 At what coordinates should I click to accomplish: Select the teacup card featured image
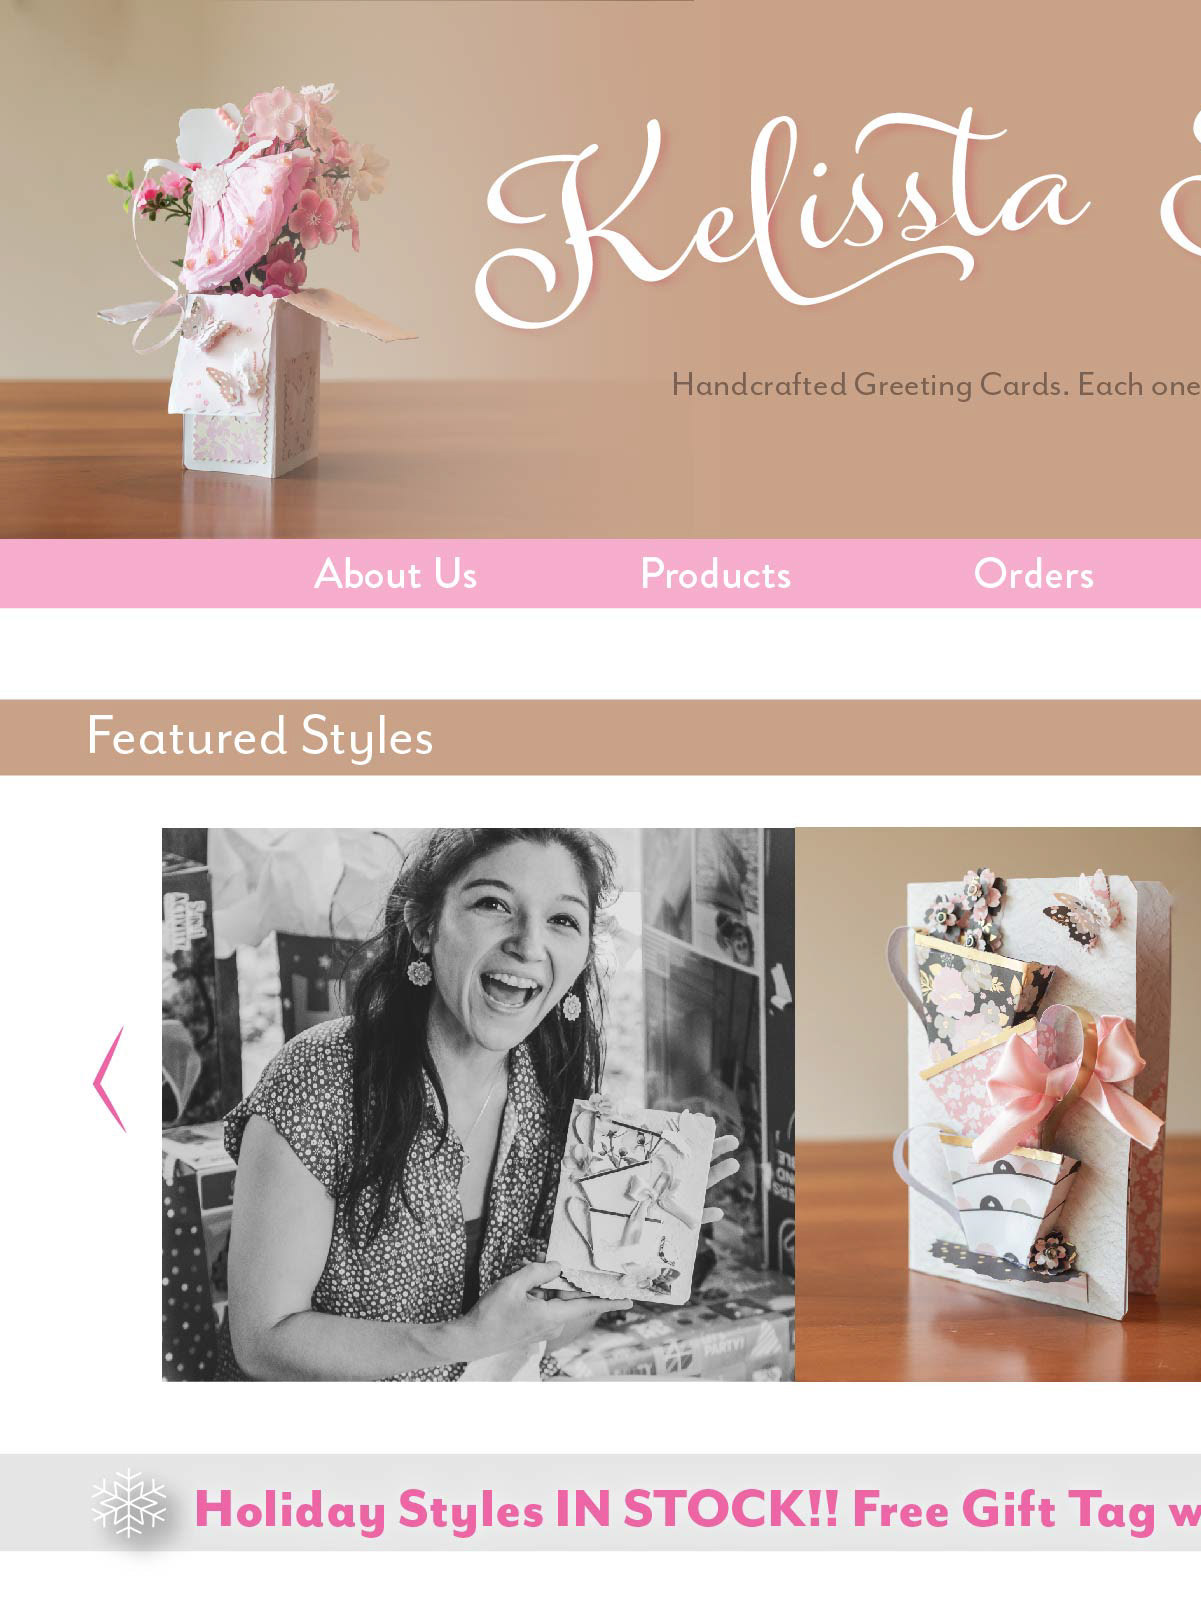tap(998, 1104)
